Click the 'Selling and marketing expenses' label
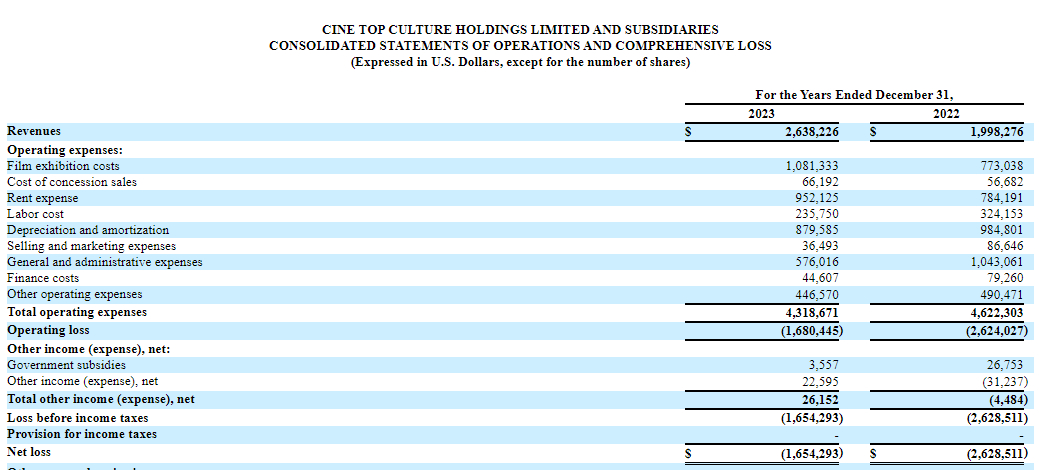The width and height of the screenshot is (1039, 470). (x=91, y=246)
